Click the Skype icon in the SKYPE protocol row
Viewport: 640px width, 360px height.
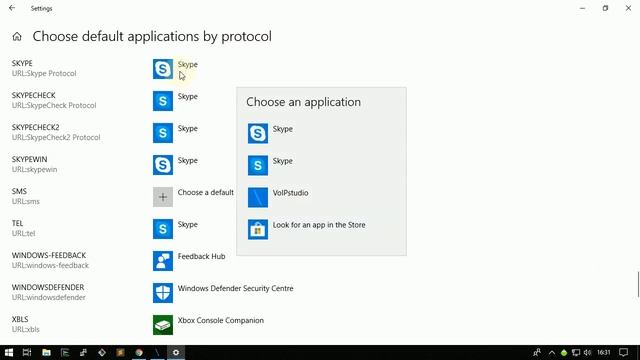coord(163,69)
